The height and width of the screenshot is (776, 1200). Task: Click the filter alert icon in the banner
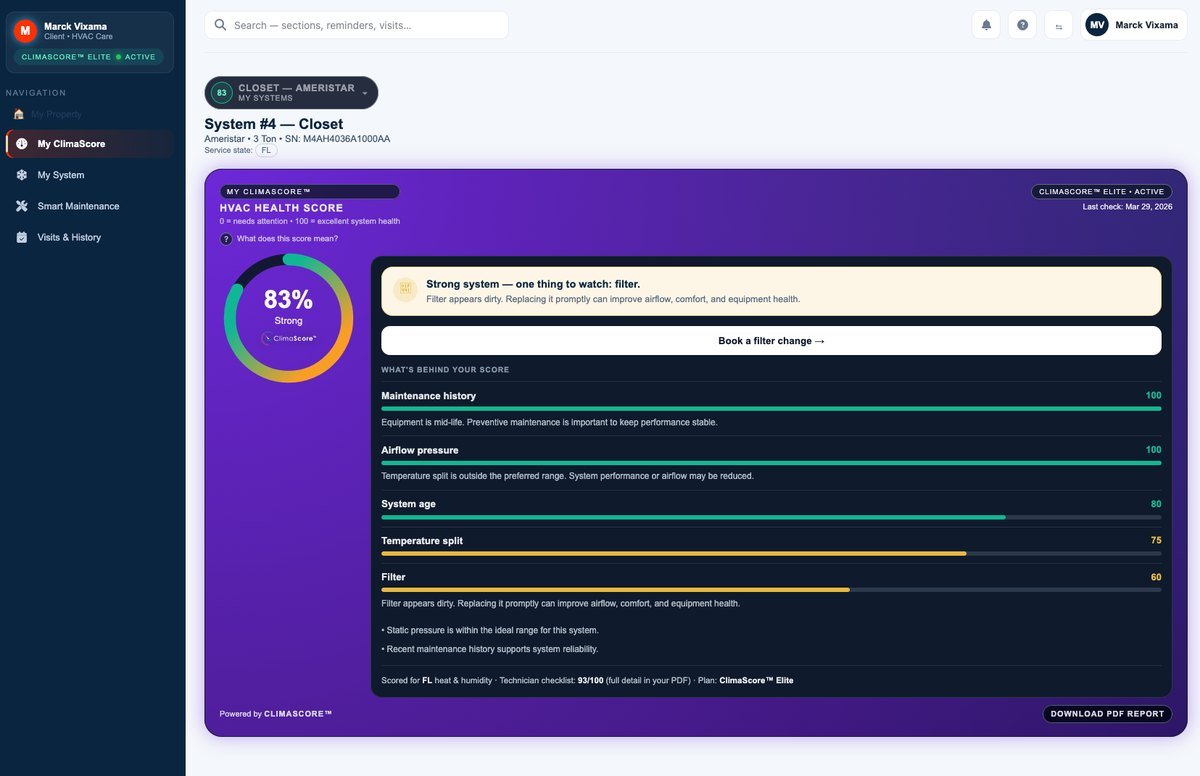click(x=405, y=290)
